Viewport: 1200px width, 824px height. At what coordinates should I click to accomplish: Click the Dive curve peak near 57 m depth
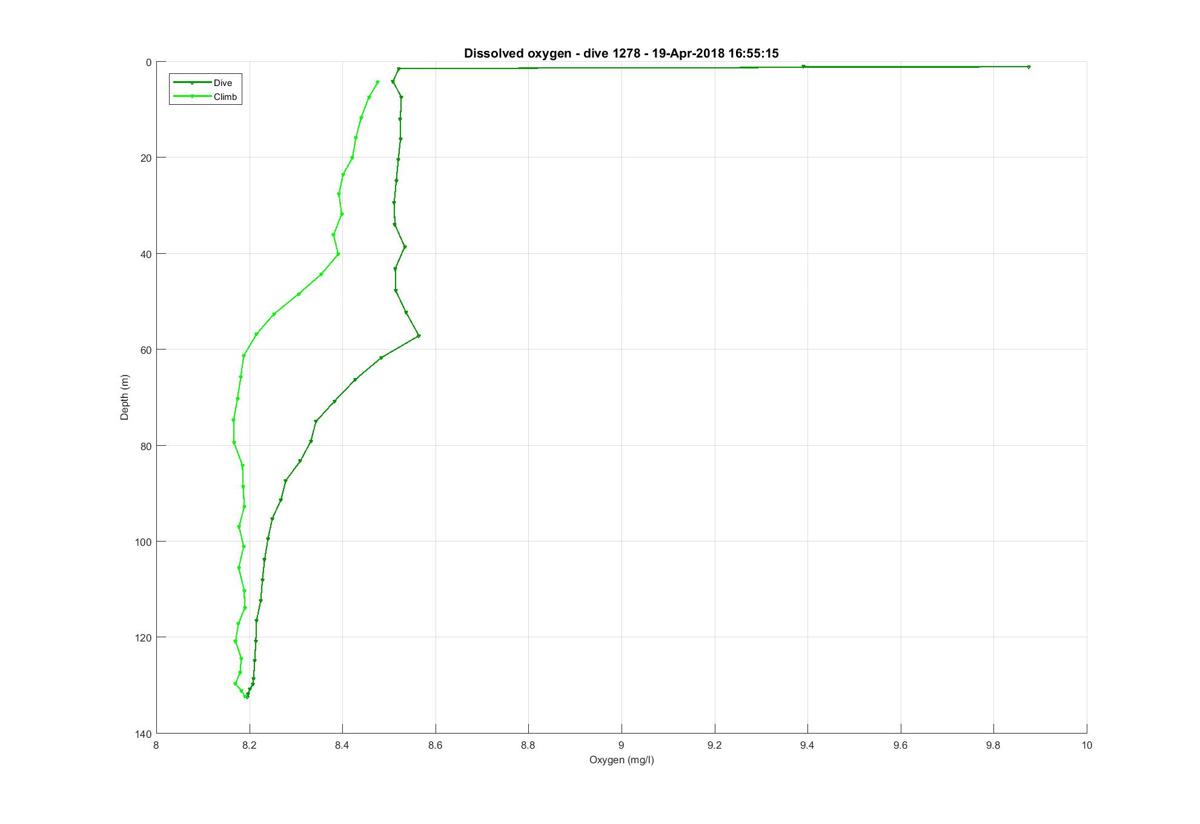coord(418,336)
